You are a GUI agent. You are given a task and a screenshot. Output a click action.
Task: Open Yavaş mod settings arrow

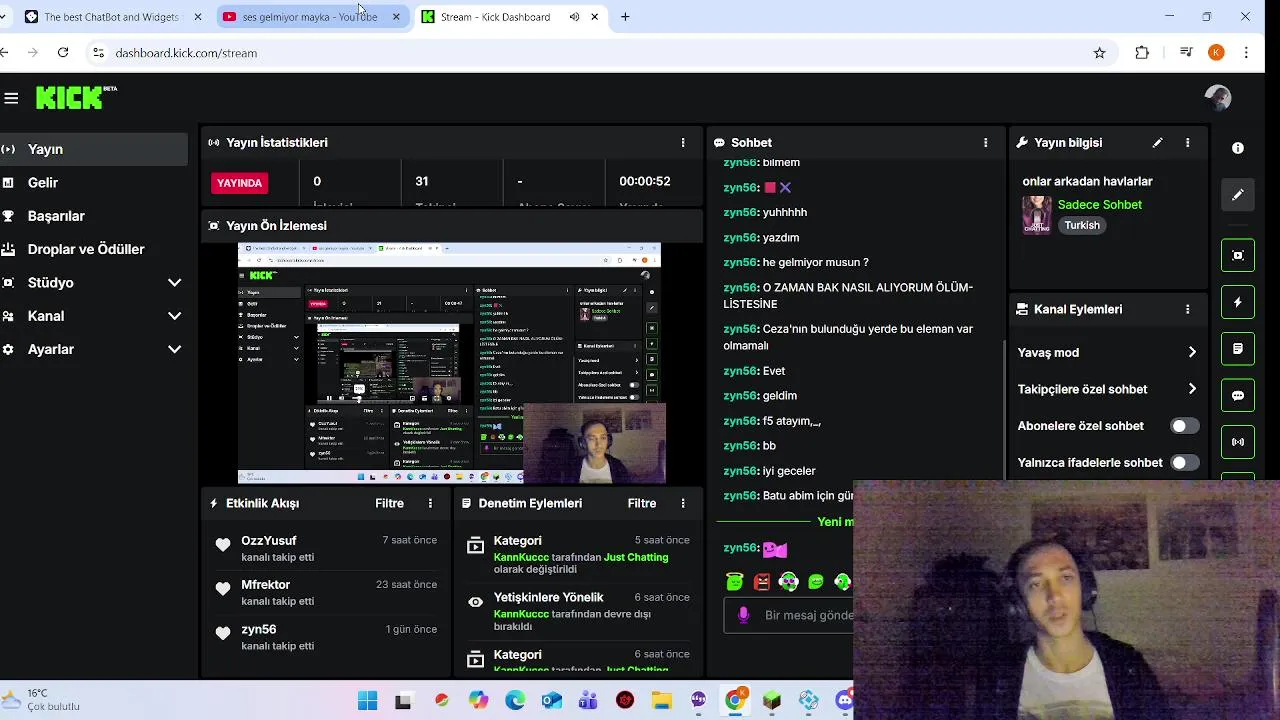point(1192,353)
